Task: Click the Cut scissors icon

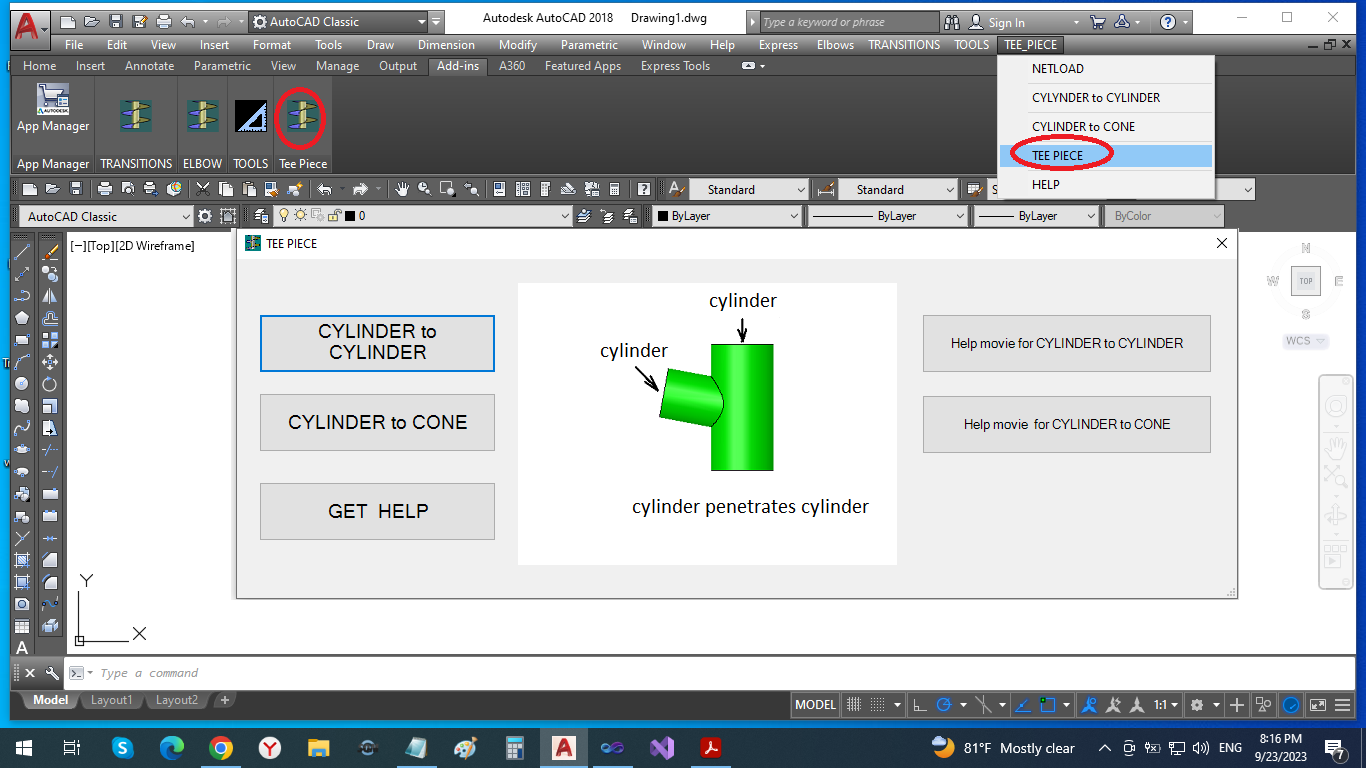Action: [204, 189]
